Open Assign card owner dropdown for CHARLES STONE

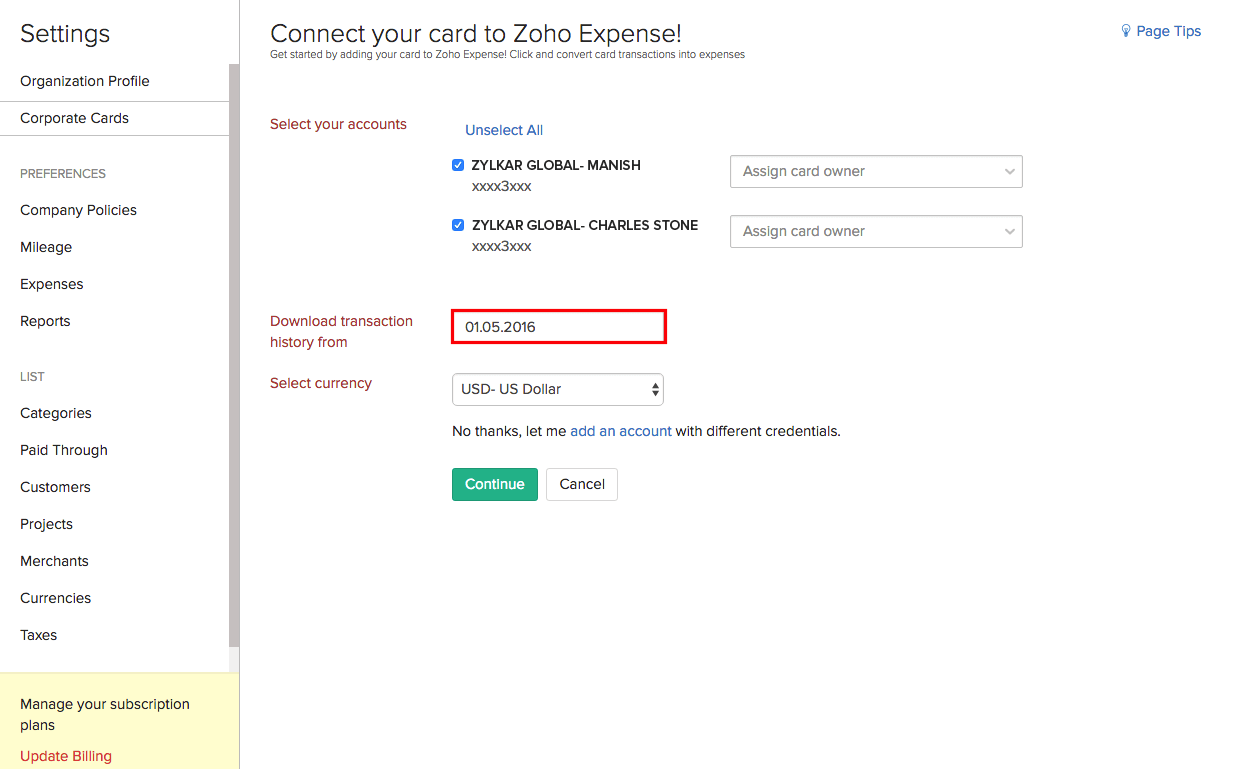point(876,231)
